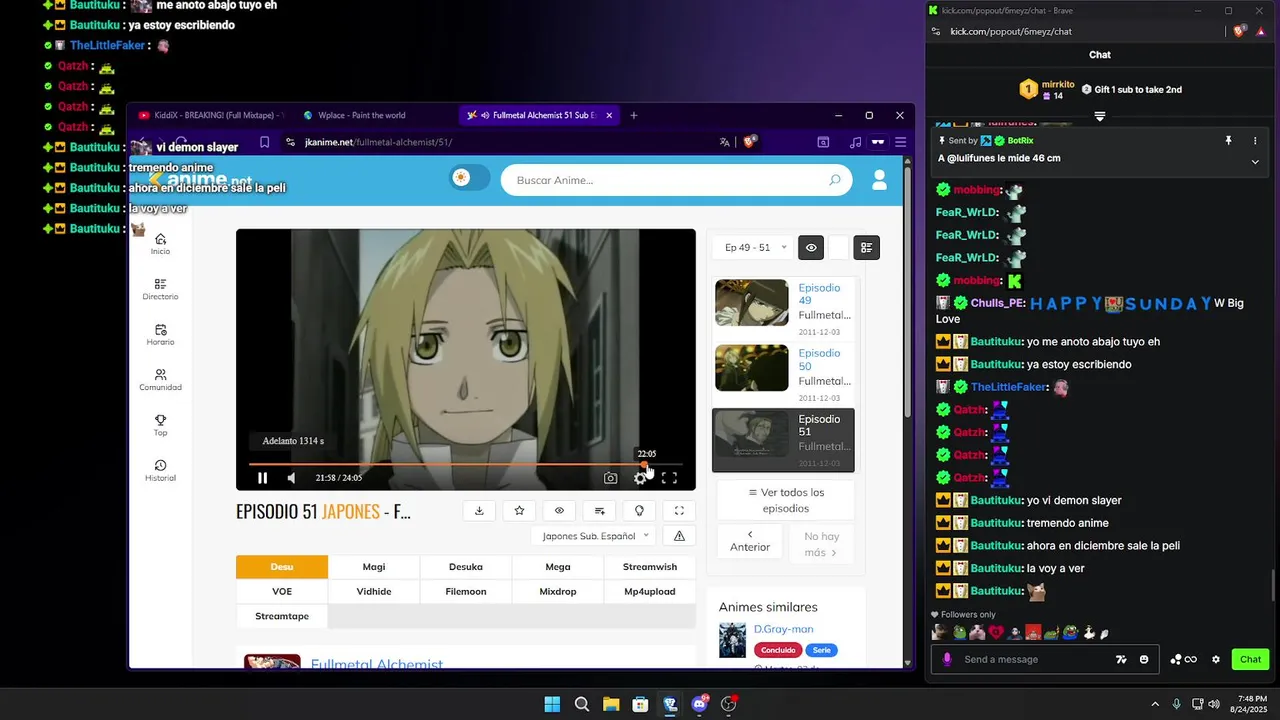This screenshot has width=1280, height=720.
Task: Unpin the pinned BotRix message
Action: tap(1229, 141)
